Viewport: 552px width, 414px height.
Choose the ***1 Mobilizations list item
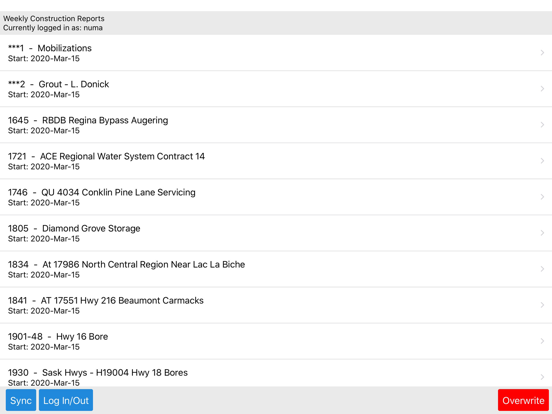(x=276, y=53)
